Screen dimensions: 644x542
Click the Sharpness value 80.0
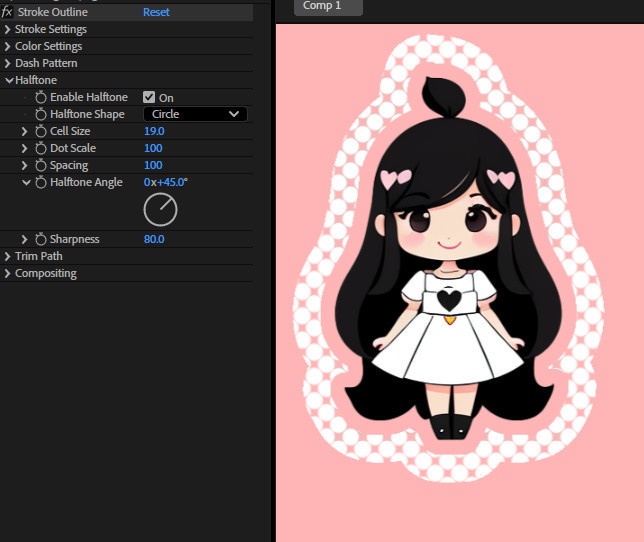[154, 239]
